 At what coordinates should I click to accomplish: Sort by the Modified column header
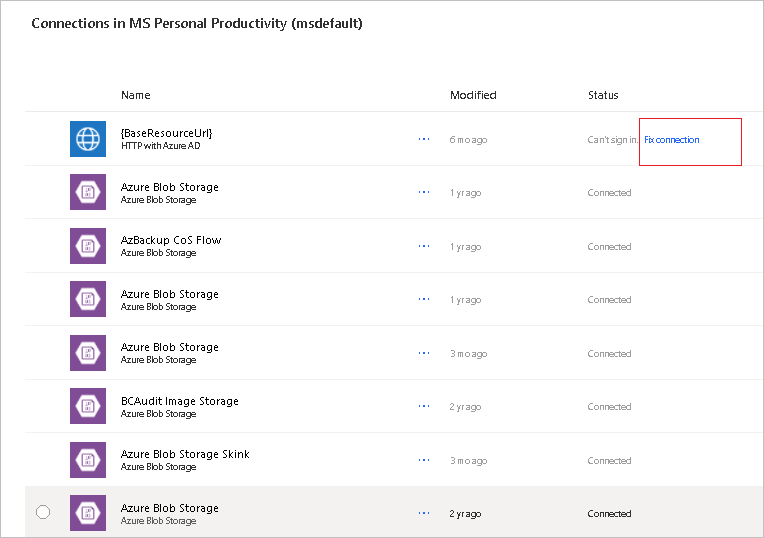(473, 95)
